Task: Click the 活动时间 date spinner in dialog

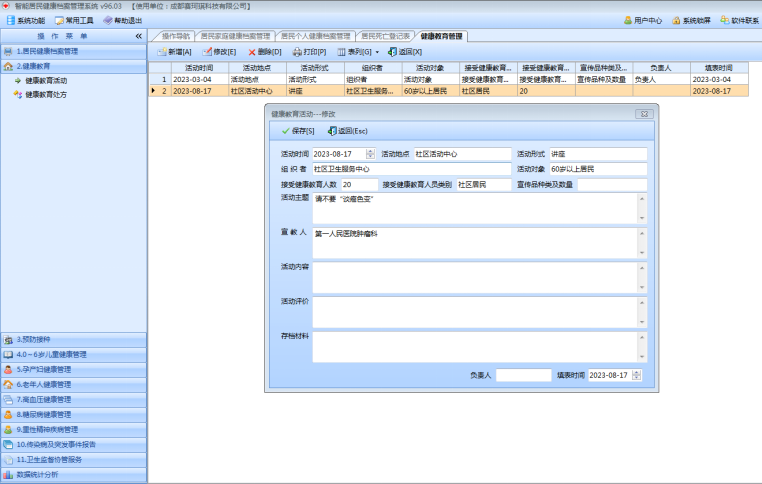Action: (x=370, y=154)
